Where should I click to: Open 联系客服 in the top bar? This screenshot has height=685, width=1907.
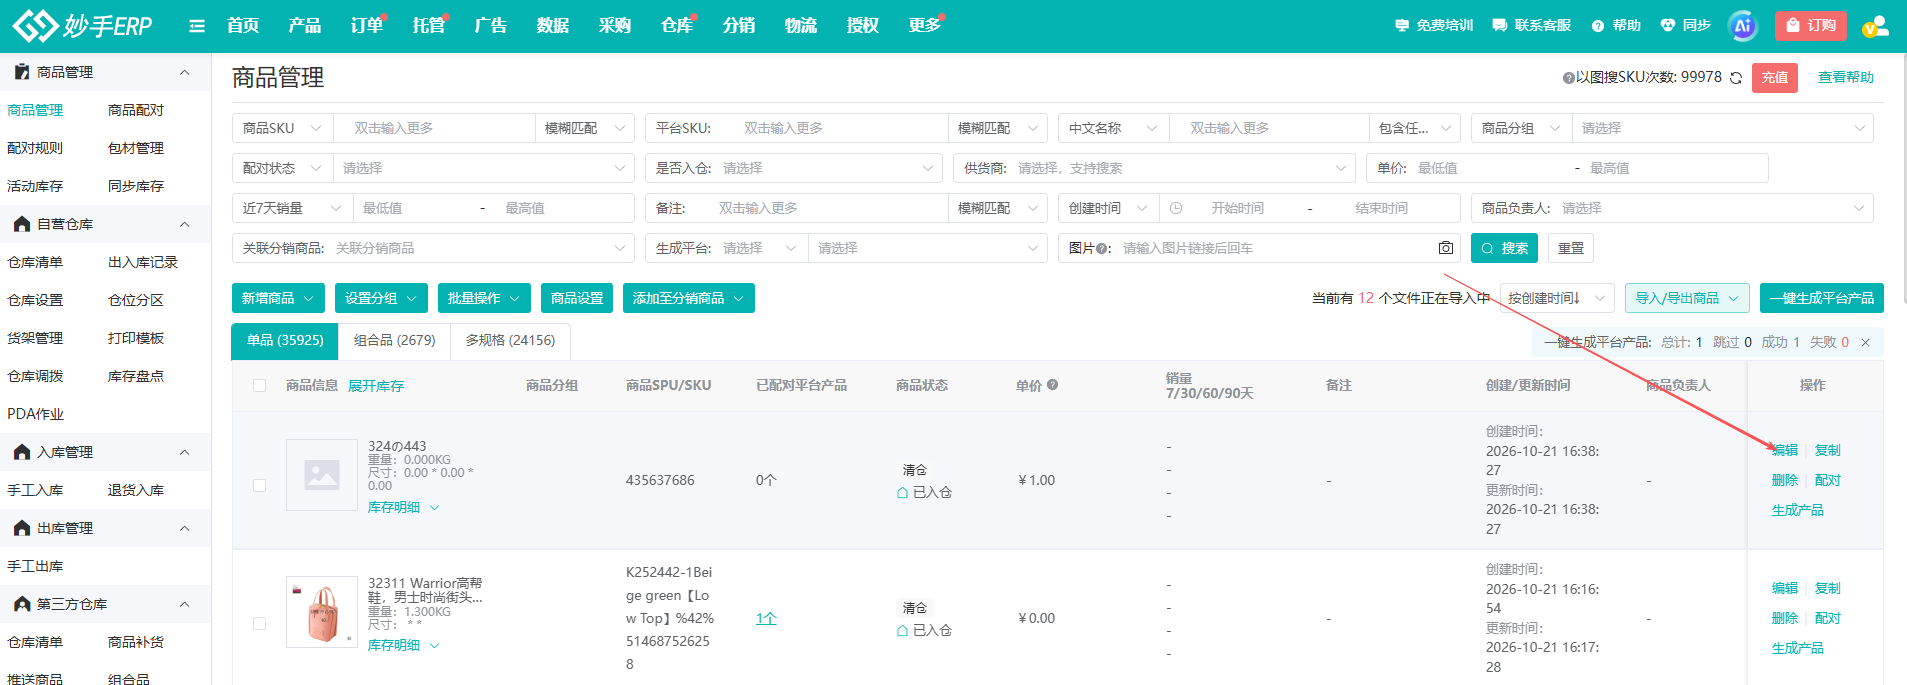point(1531,26)
